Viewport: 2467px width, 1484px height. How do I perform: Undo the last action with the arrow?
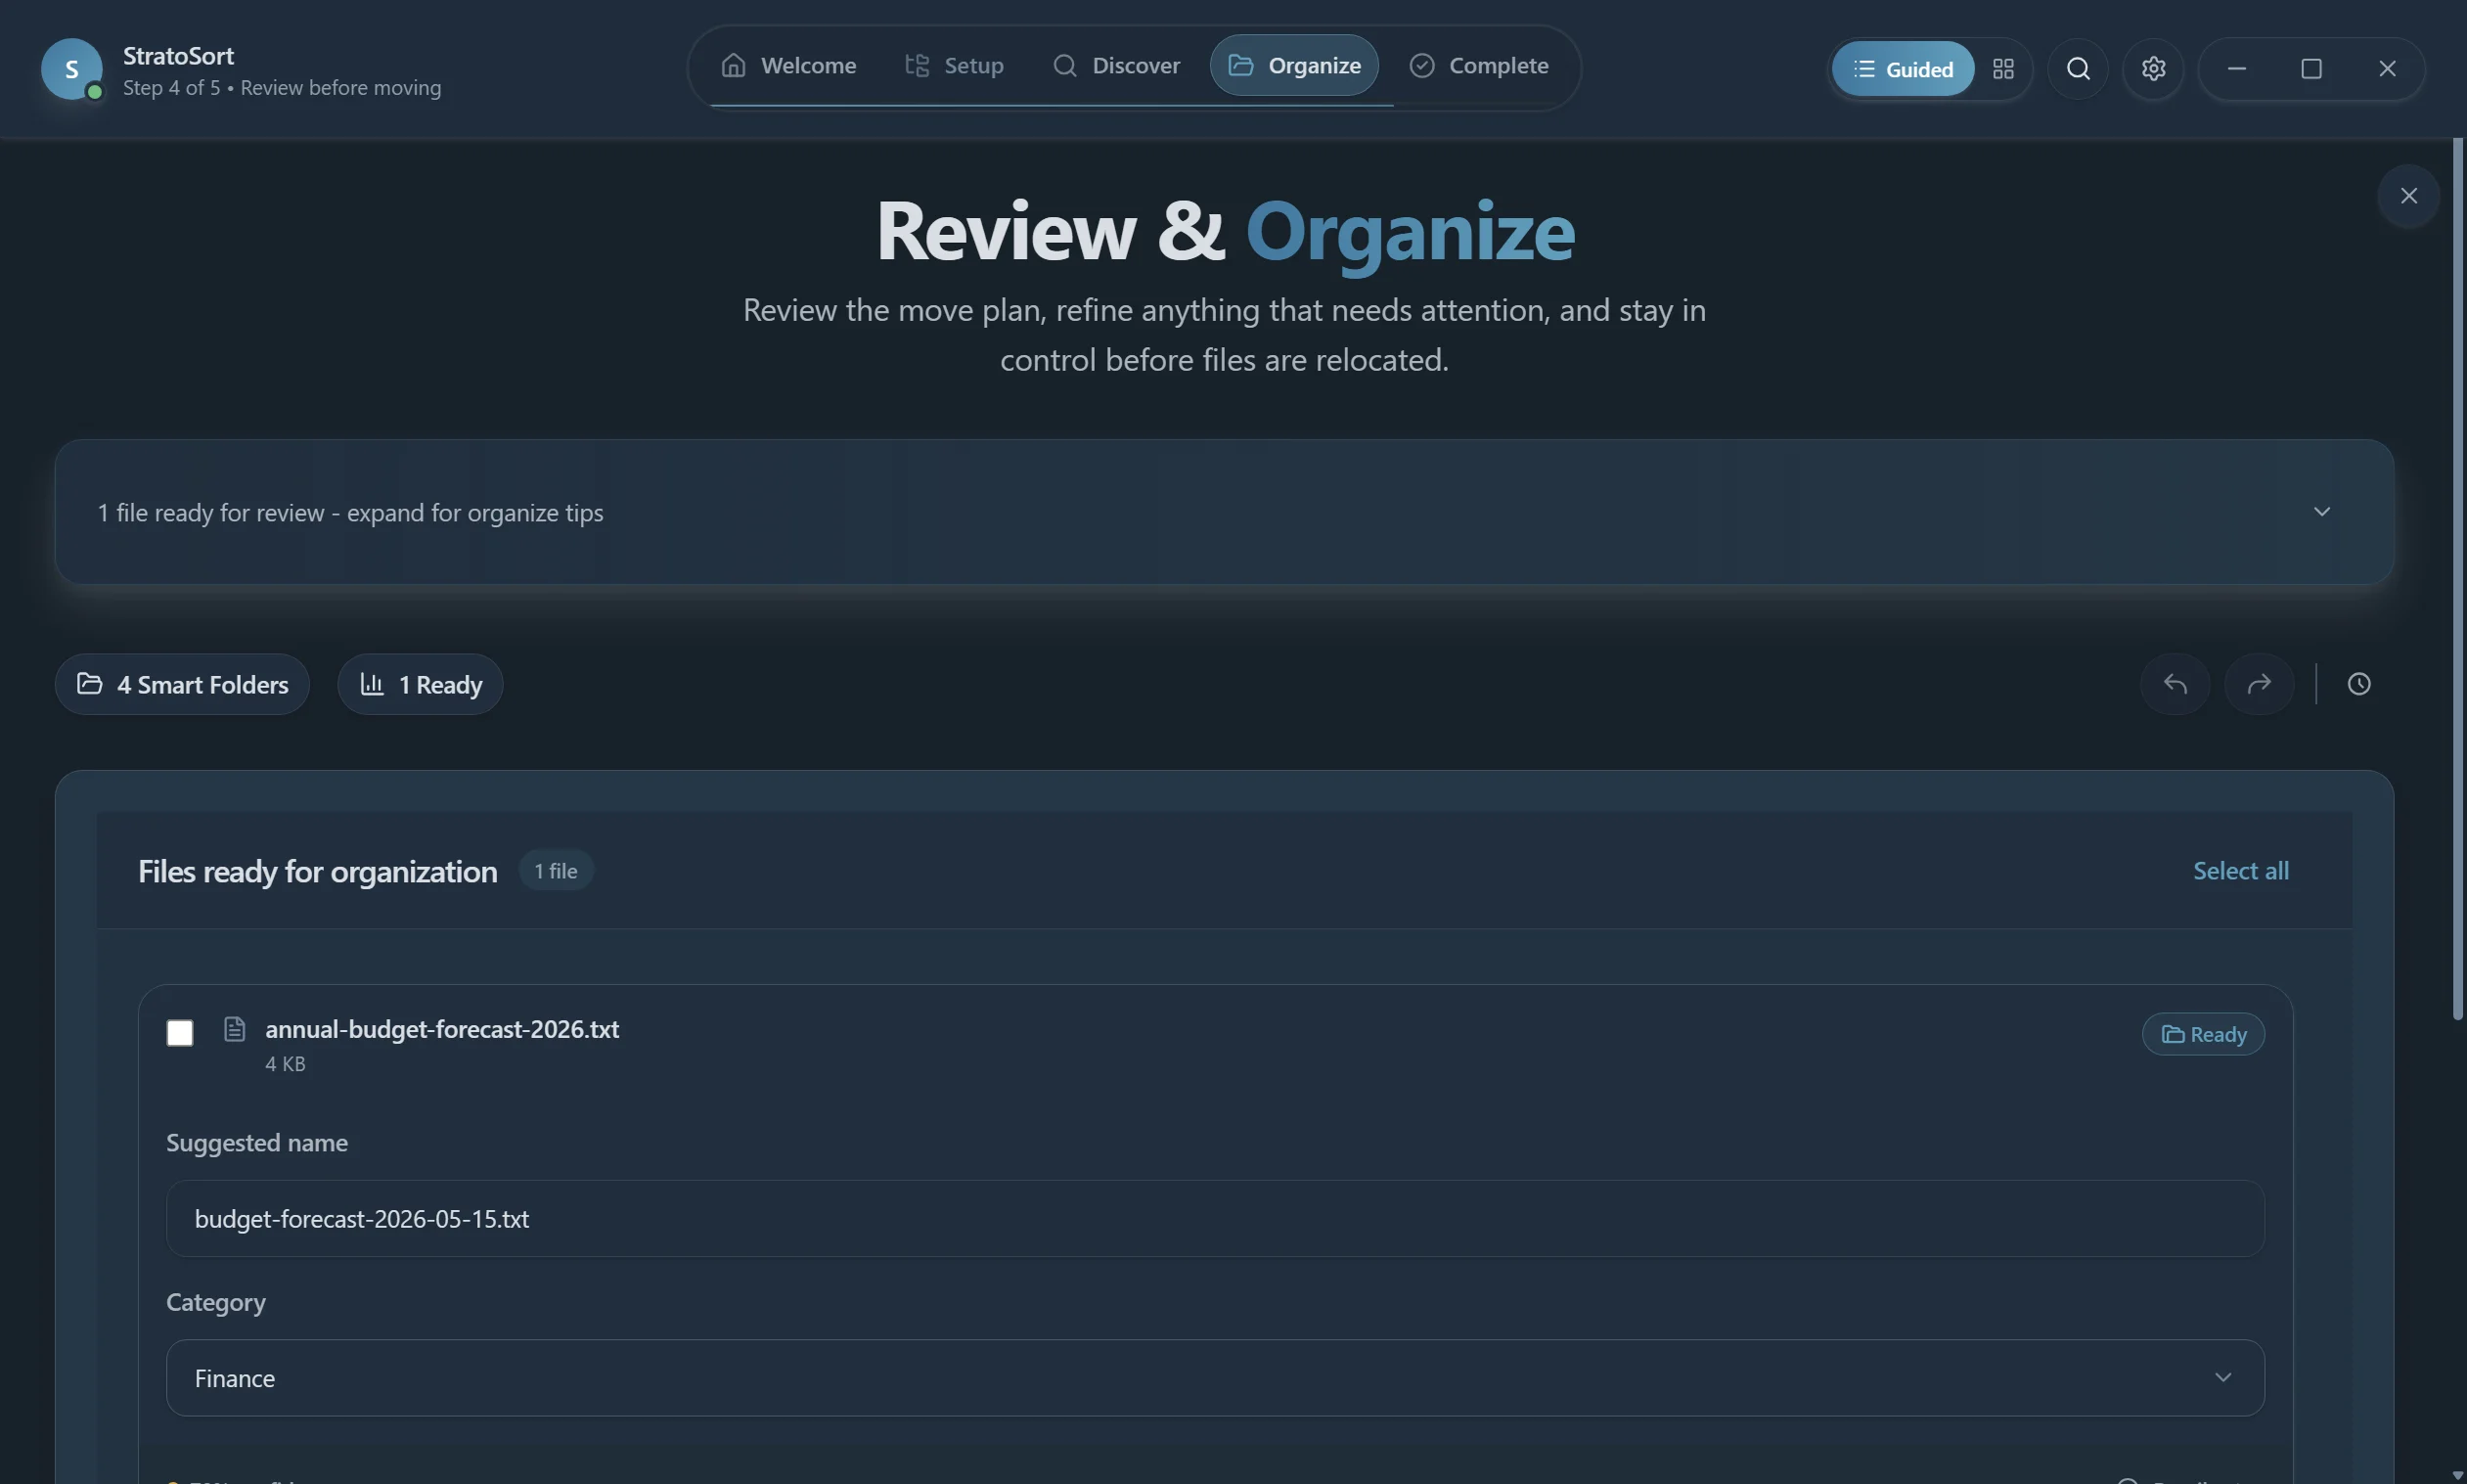[2175, 684]
